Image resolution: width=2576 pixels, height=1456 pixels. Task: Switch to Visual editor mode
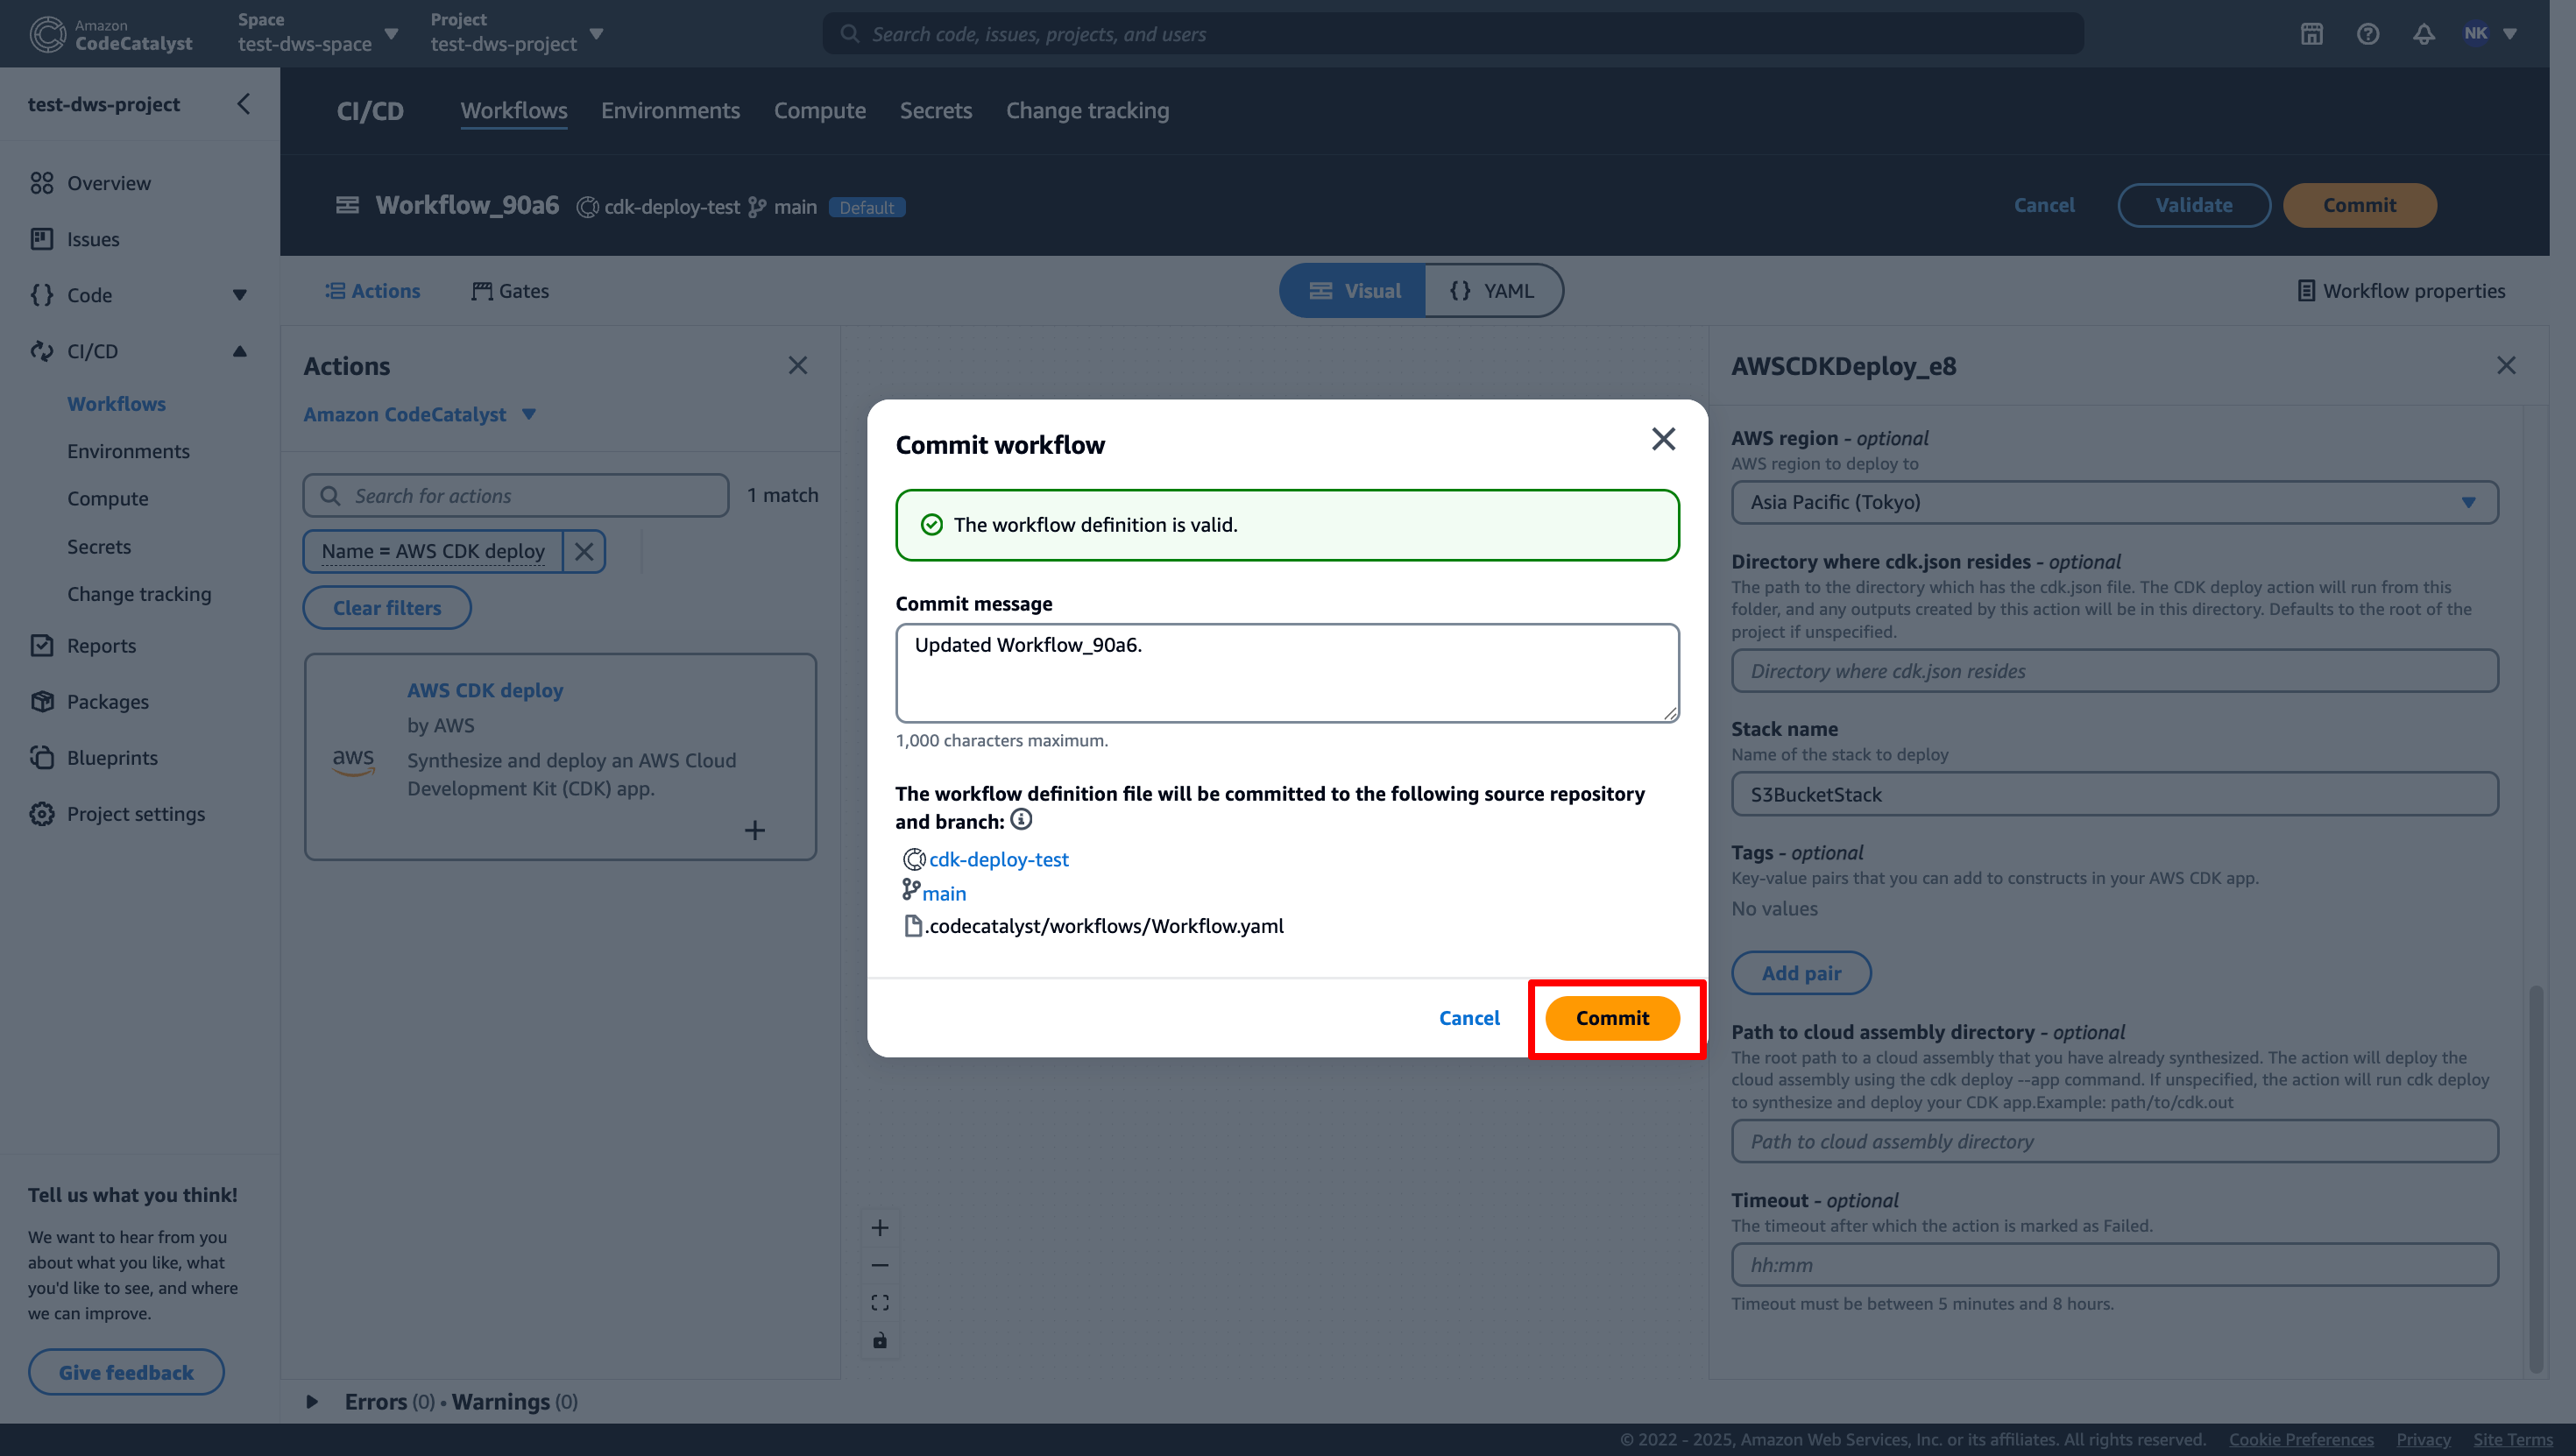1353,291
